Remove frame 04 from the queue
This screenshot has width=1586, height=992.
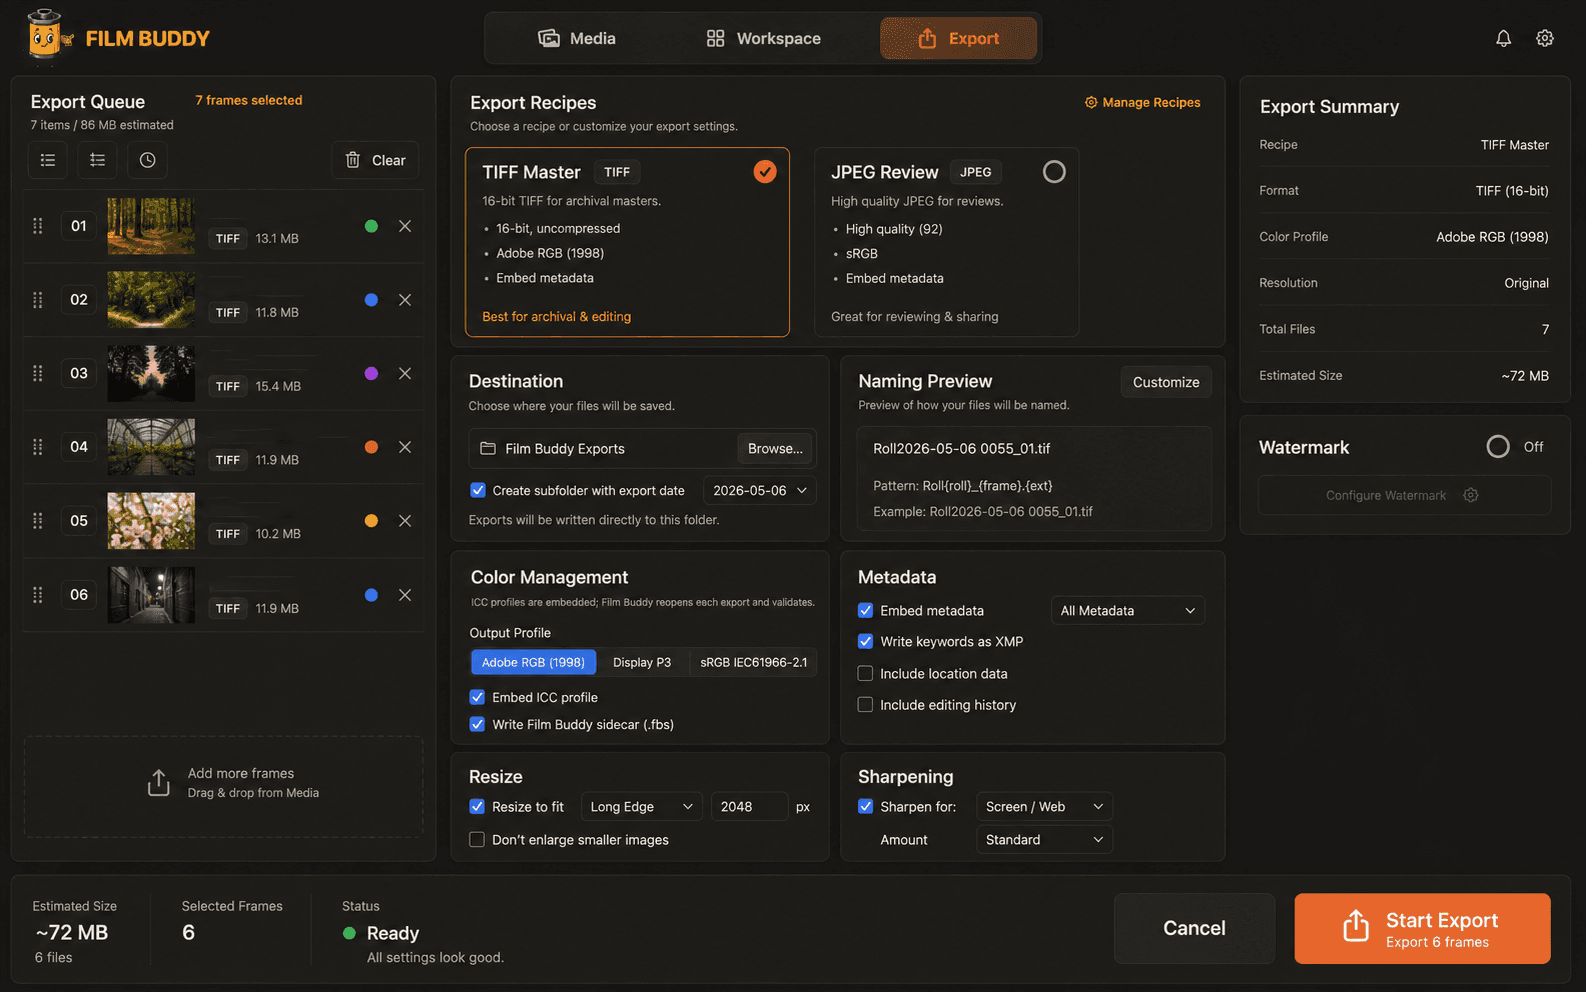coord(405,447)
